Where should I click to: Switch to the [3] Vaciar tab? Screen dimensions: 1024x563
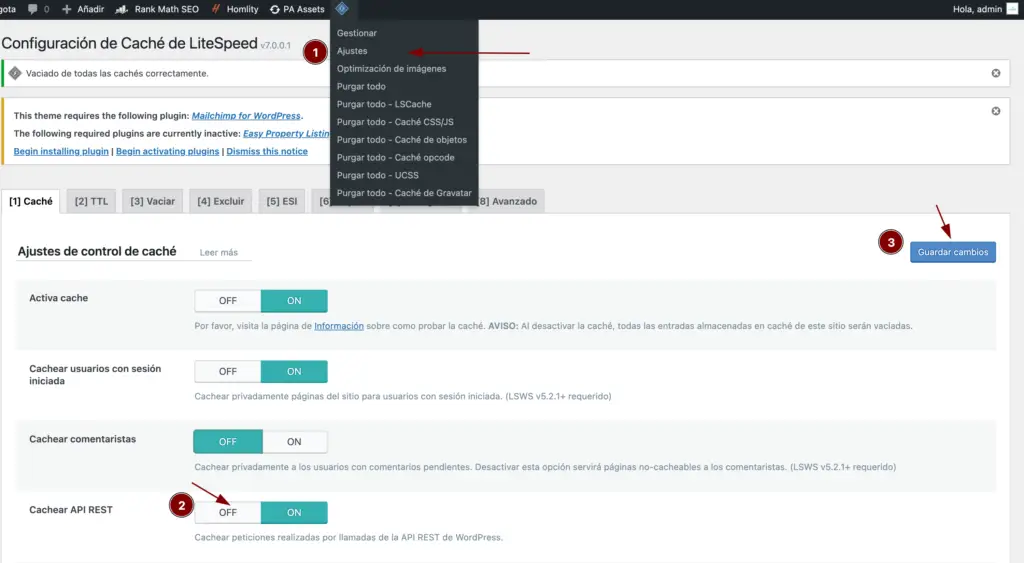(152, 201)
